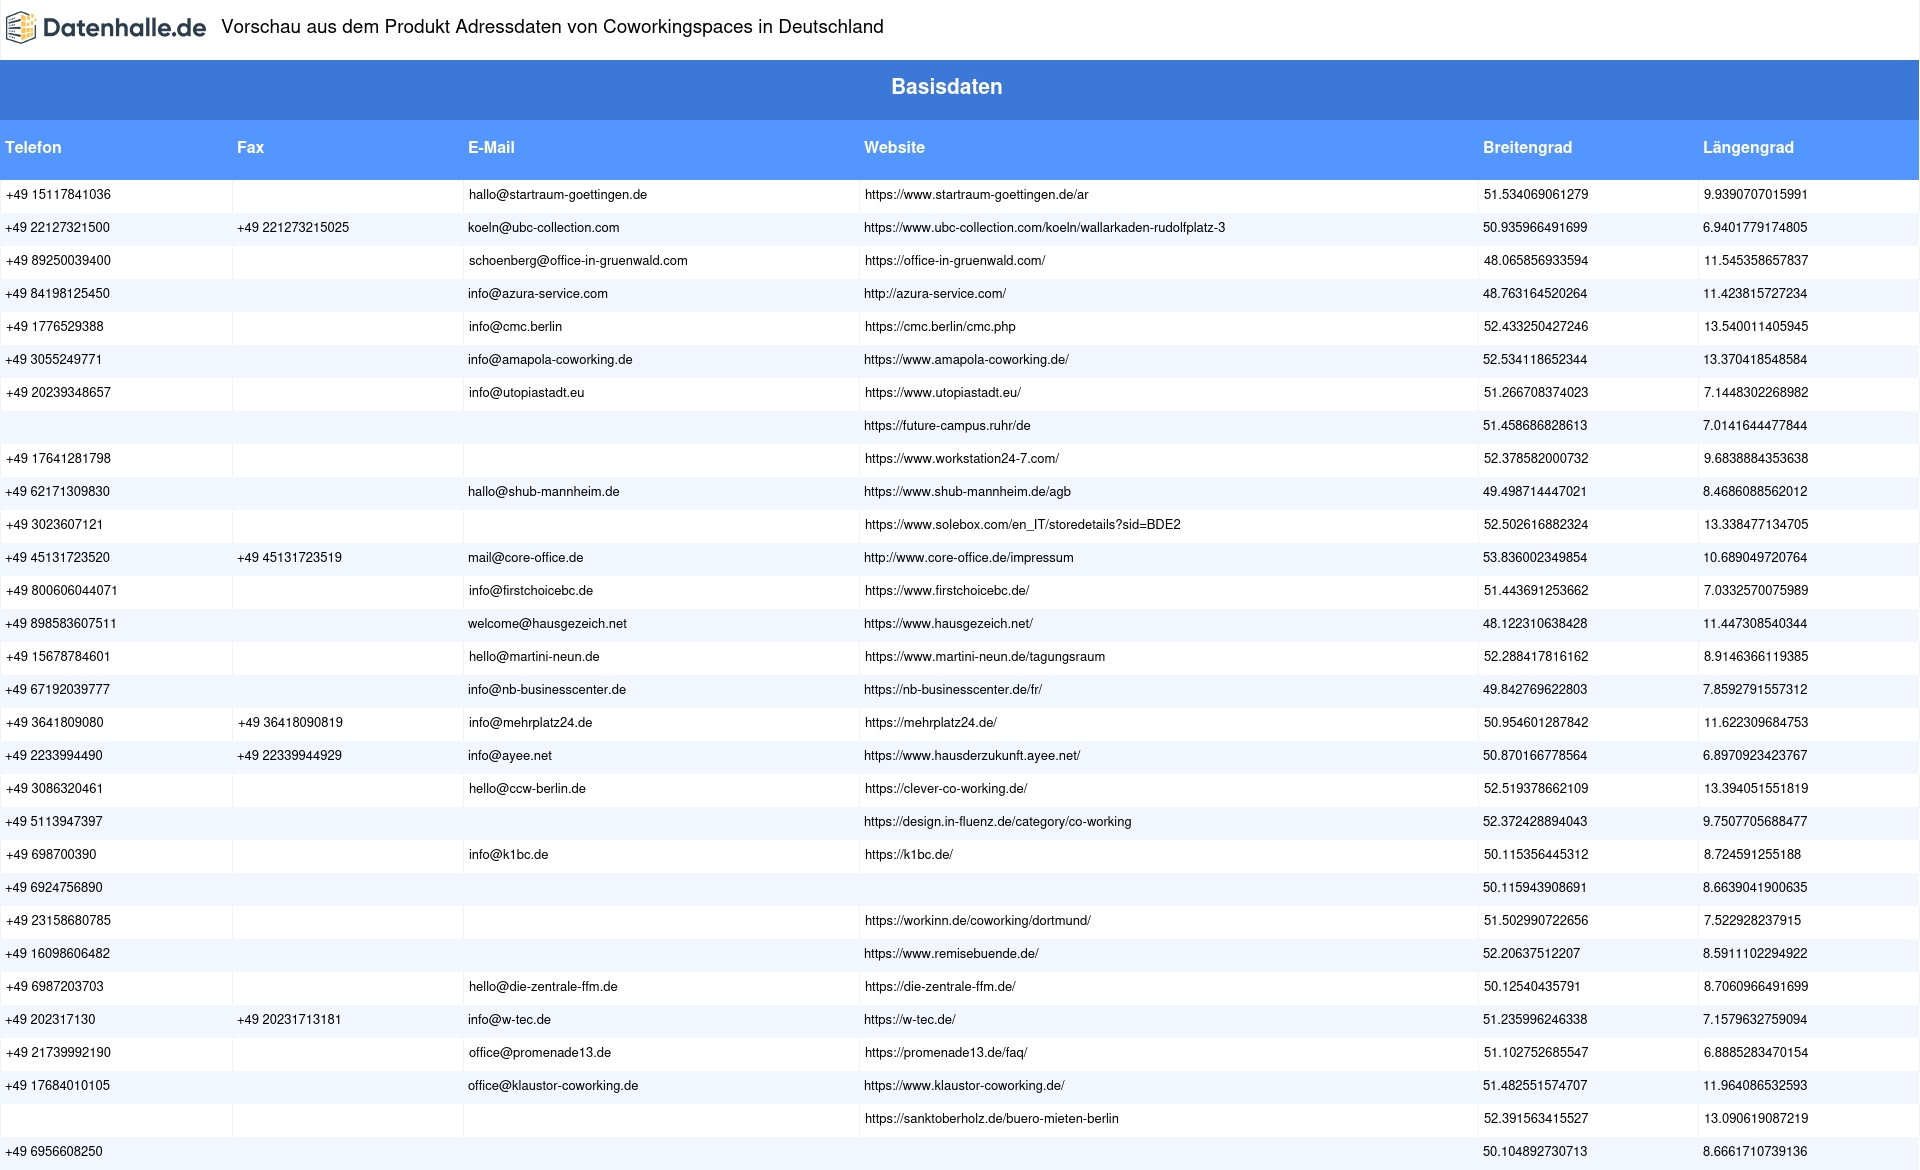Select fax number +49 45131723519
This screenshot has height=1170, width=1920.
(x=289, y=558)
